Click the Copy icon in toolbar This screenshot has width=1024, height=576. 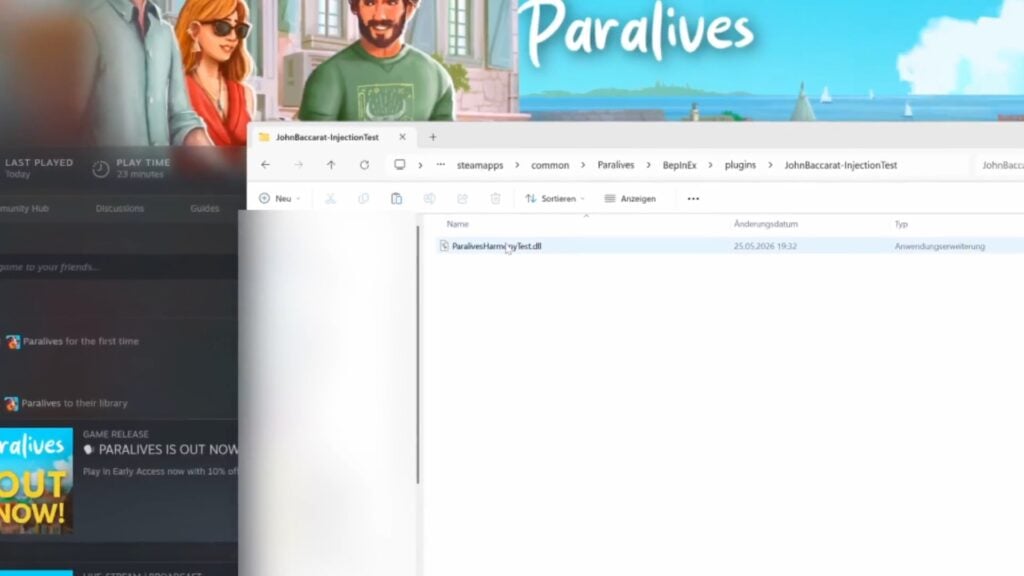tap(363, 199)
